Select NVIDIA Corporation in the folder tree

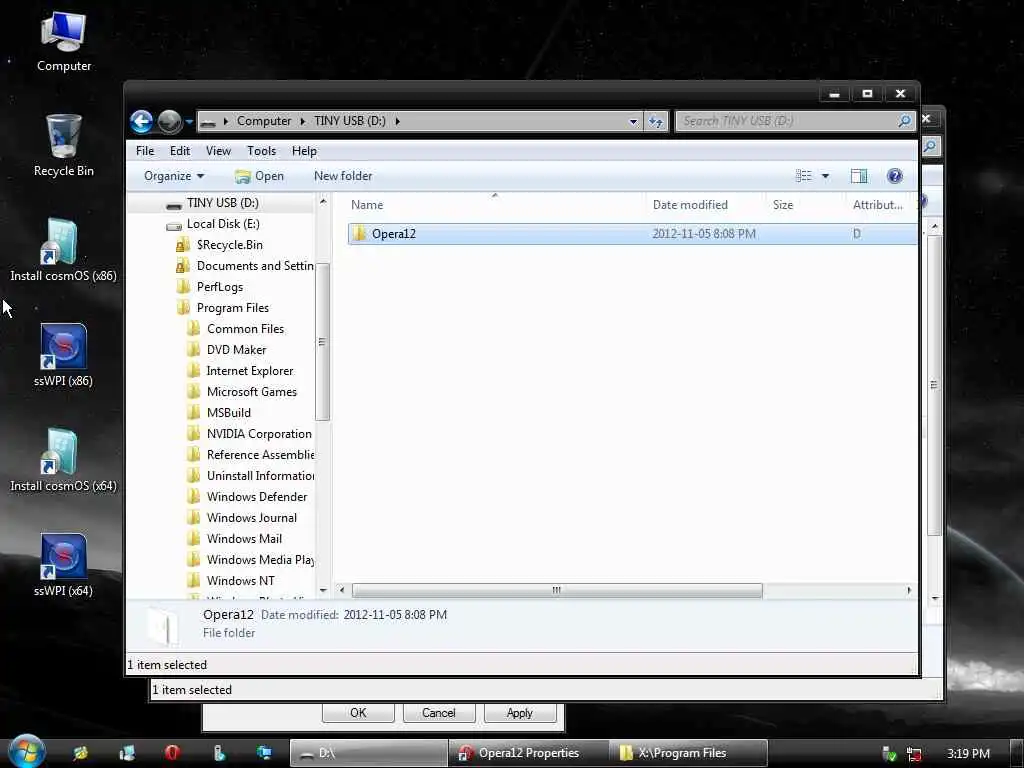coord(259,434)
